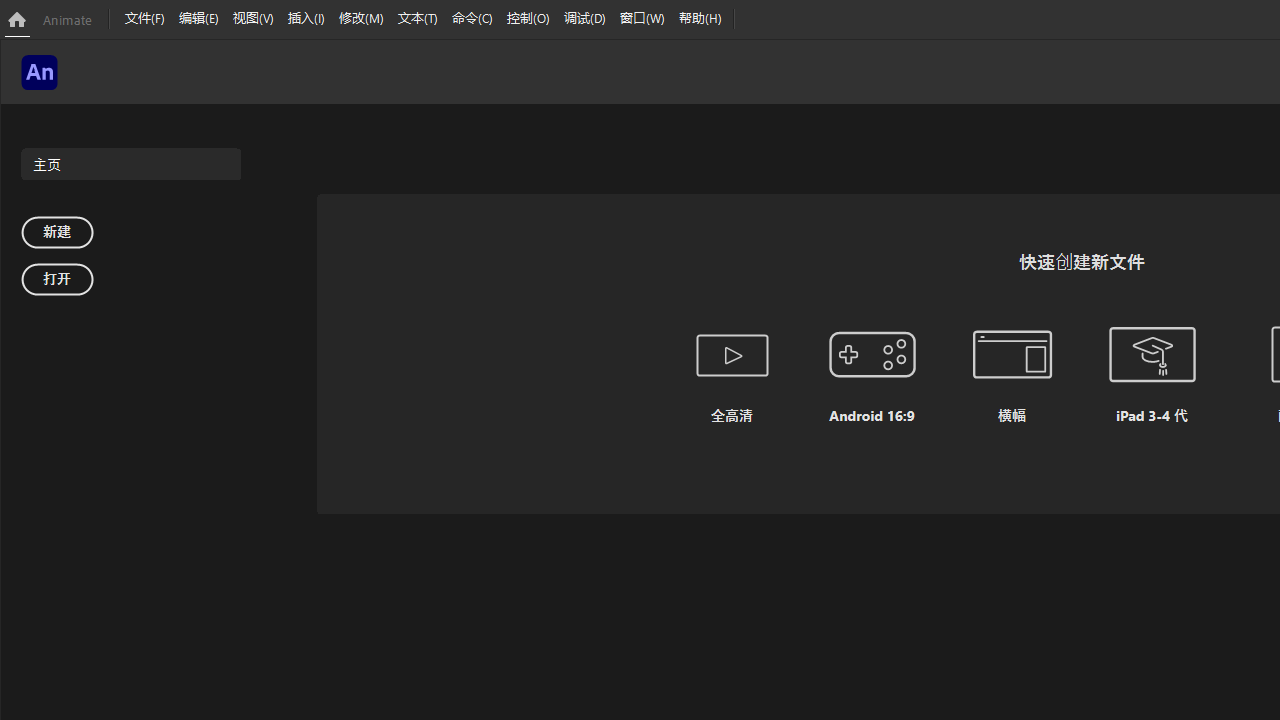1280x720 pixels.
Task: Open the 修改(M) menu
Action: [361, 18]
